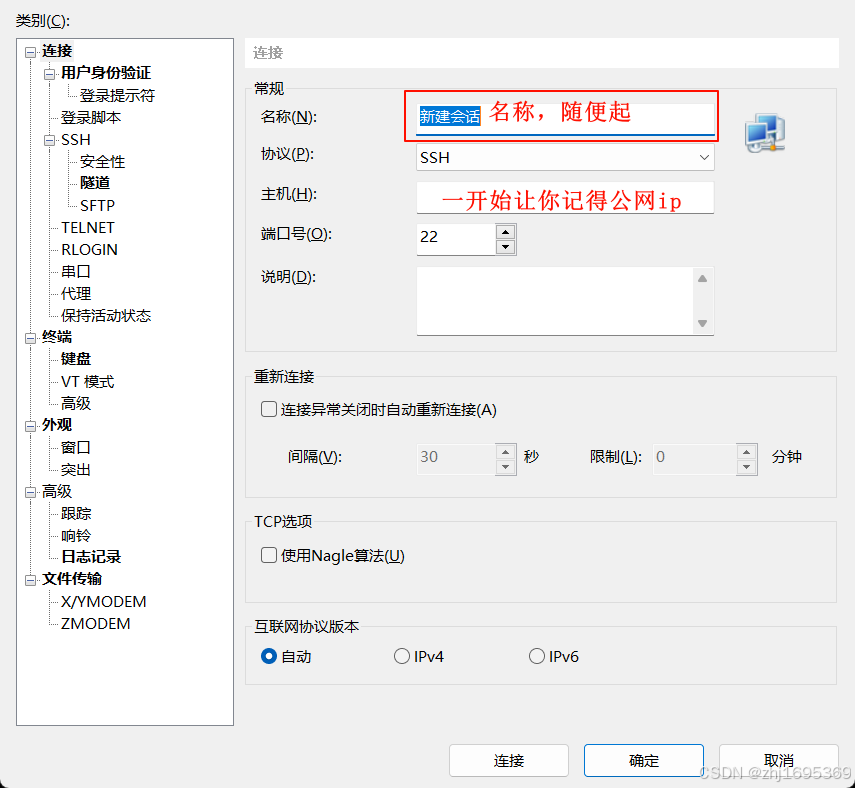Screen dimensions: 855x788
Task: Click the networked computers session icon
Action: [764, 133]
